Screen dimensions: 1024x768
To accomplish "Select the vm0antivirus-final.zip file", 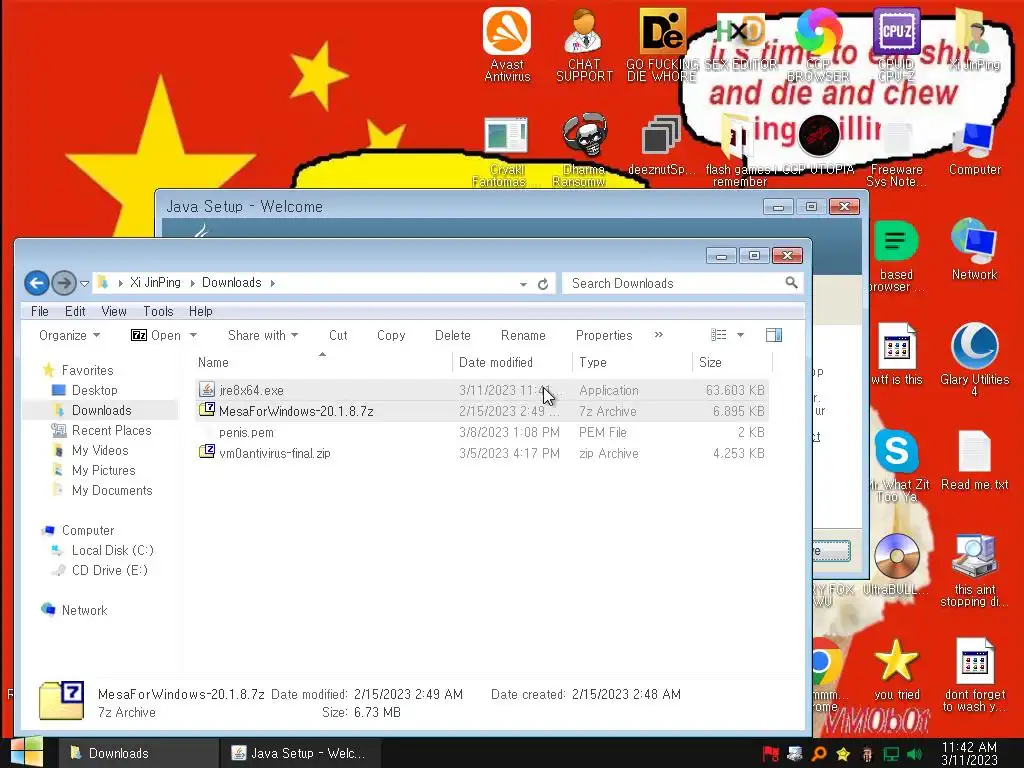I will point(482,453).
